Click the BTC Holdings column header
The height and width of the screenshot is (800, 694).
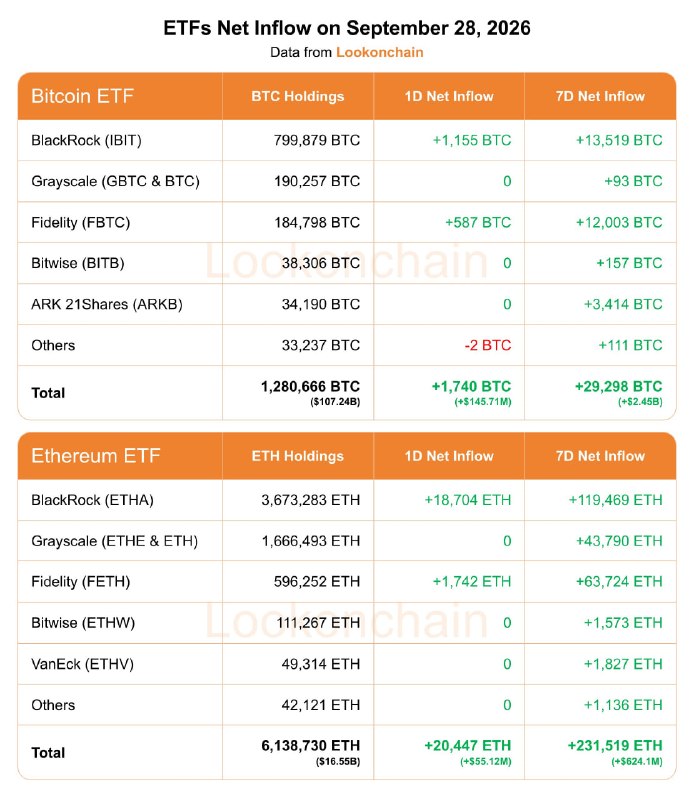coord(298,96)
